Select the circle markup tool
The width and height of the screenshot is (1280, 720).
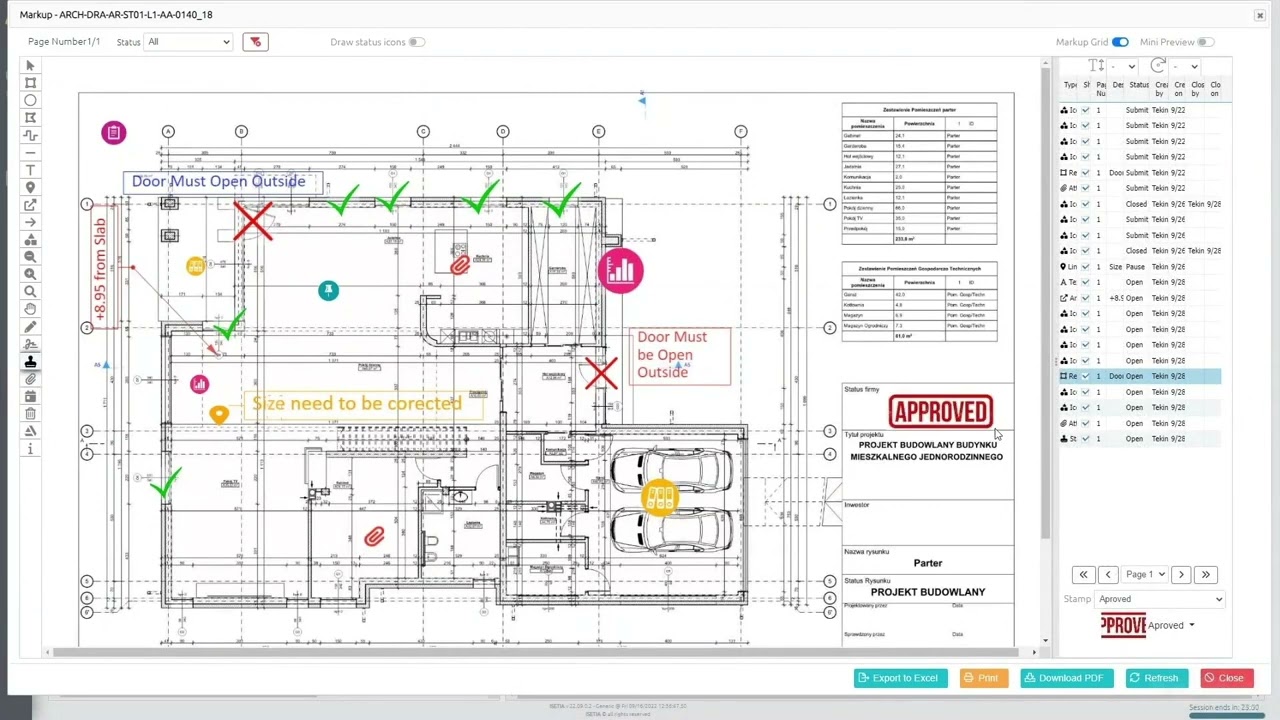coord(30,100)
